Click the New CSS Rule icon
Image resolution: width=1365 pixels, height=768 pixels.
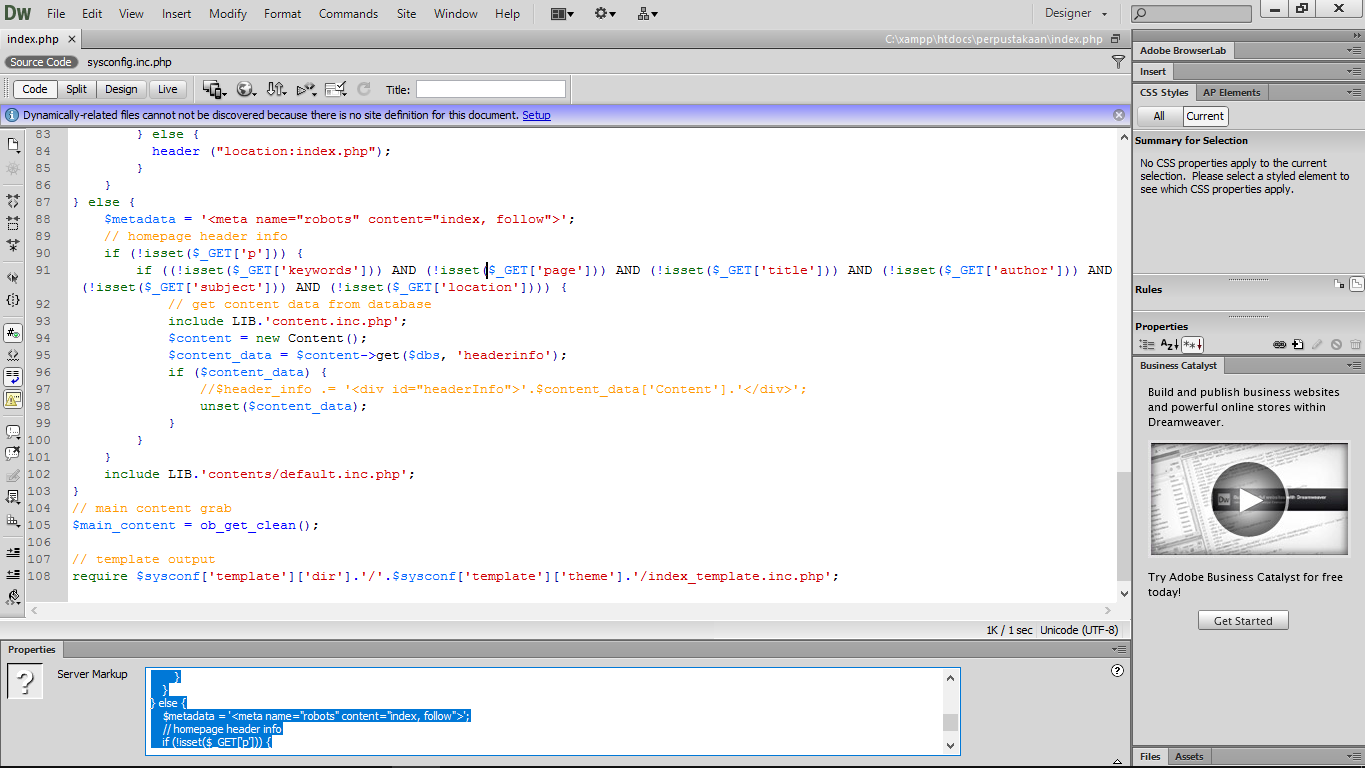pyautogui.click(x=1297, y=344)
